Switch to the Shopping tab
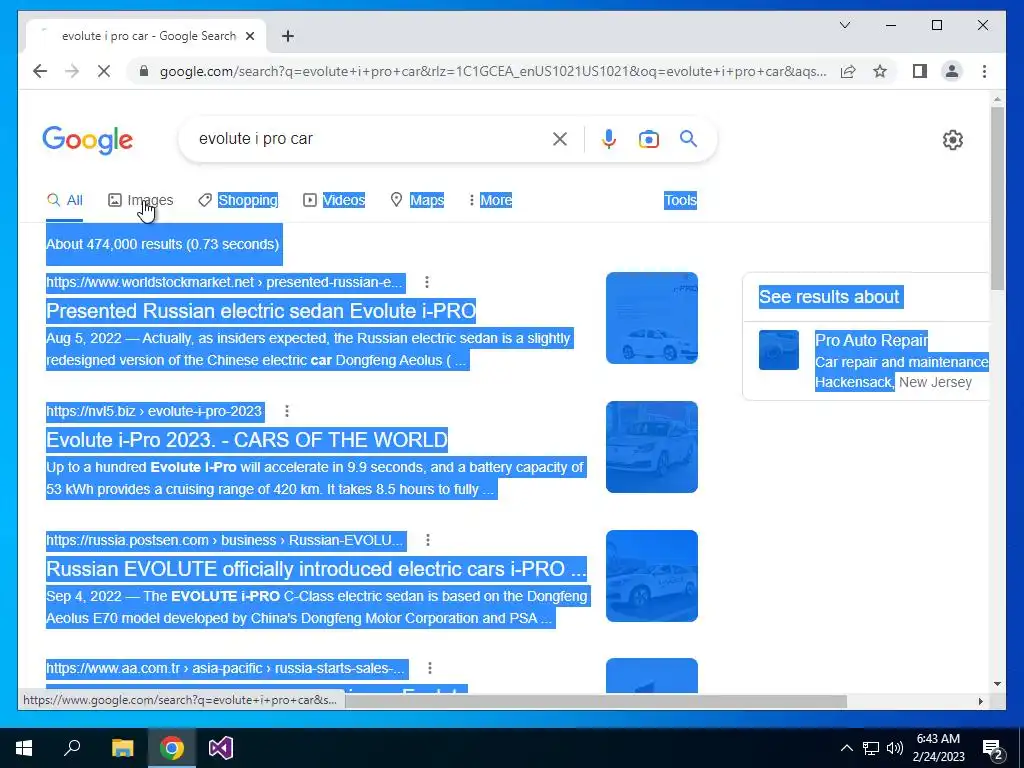Image resolution: width=1024 pixels, height=768 pixels. click(238, 200)
